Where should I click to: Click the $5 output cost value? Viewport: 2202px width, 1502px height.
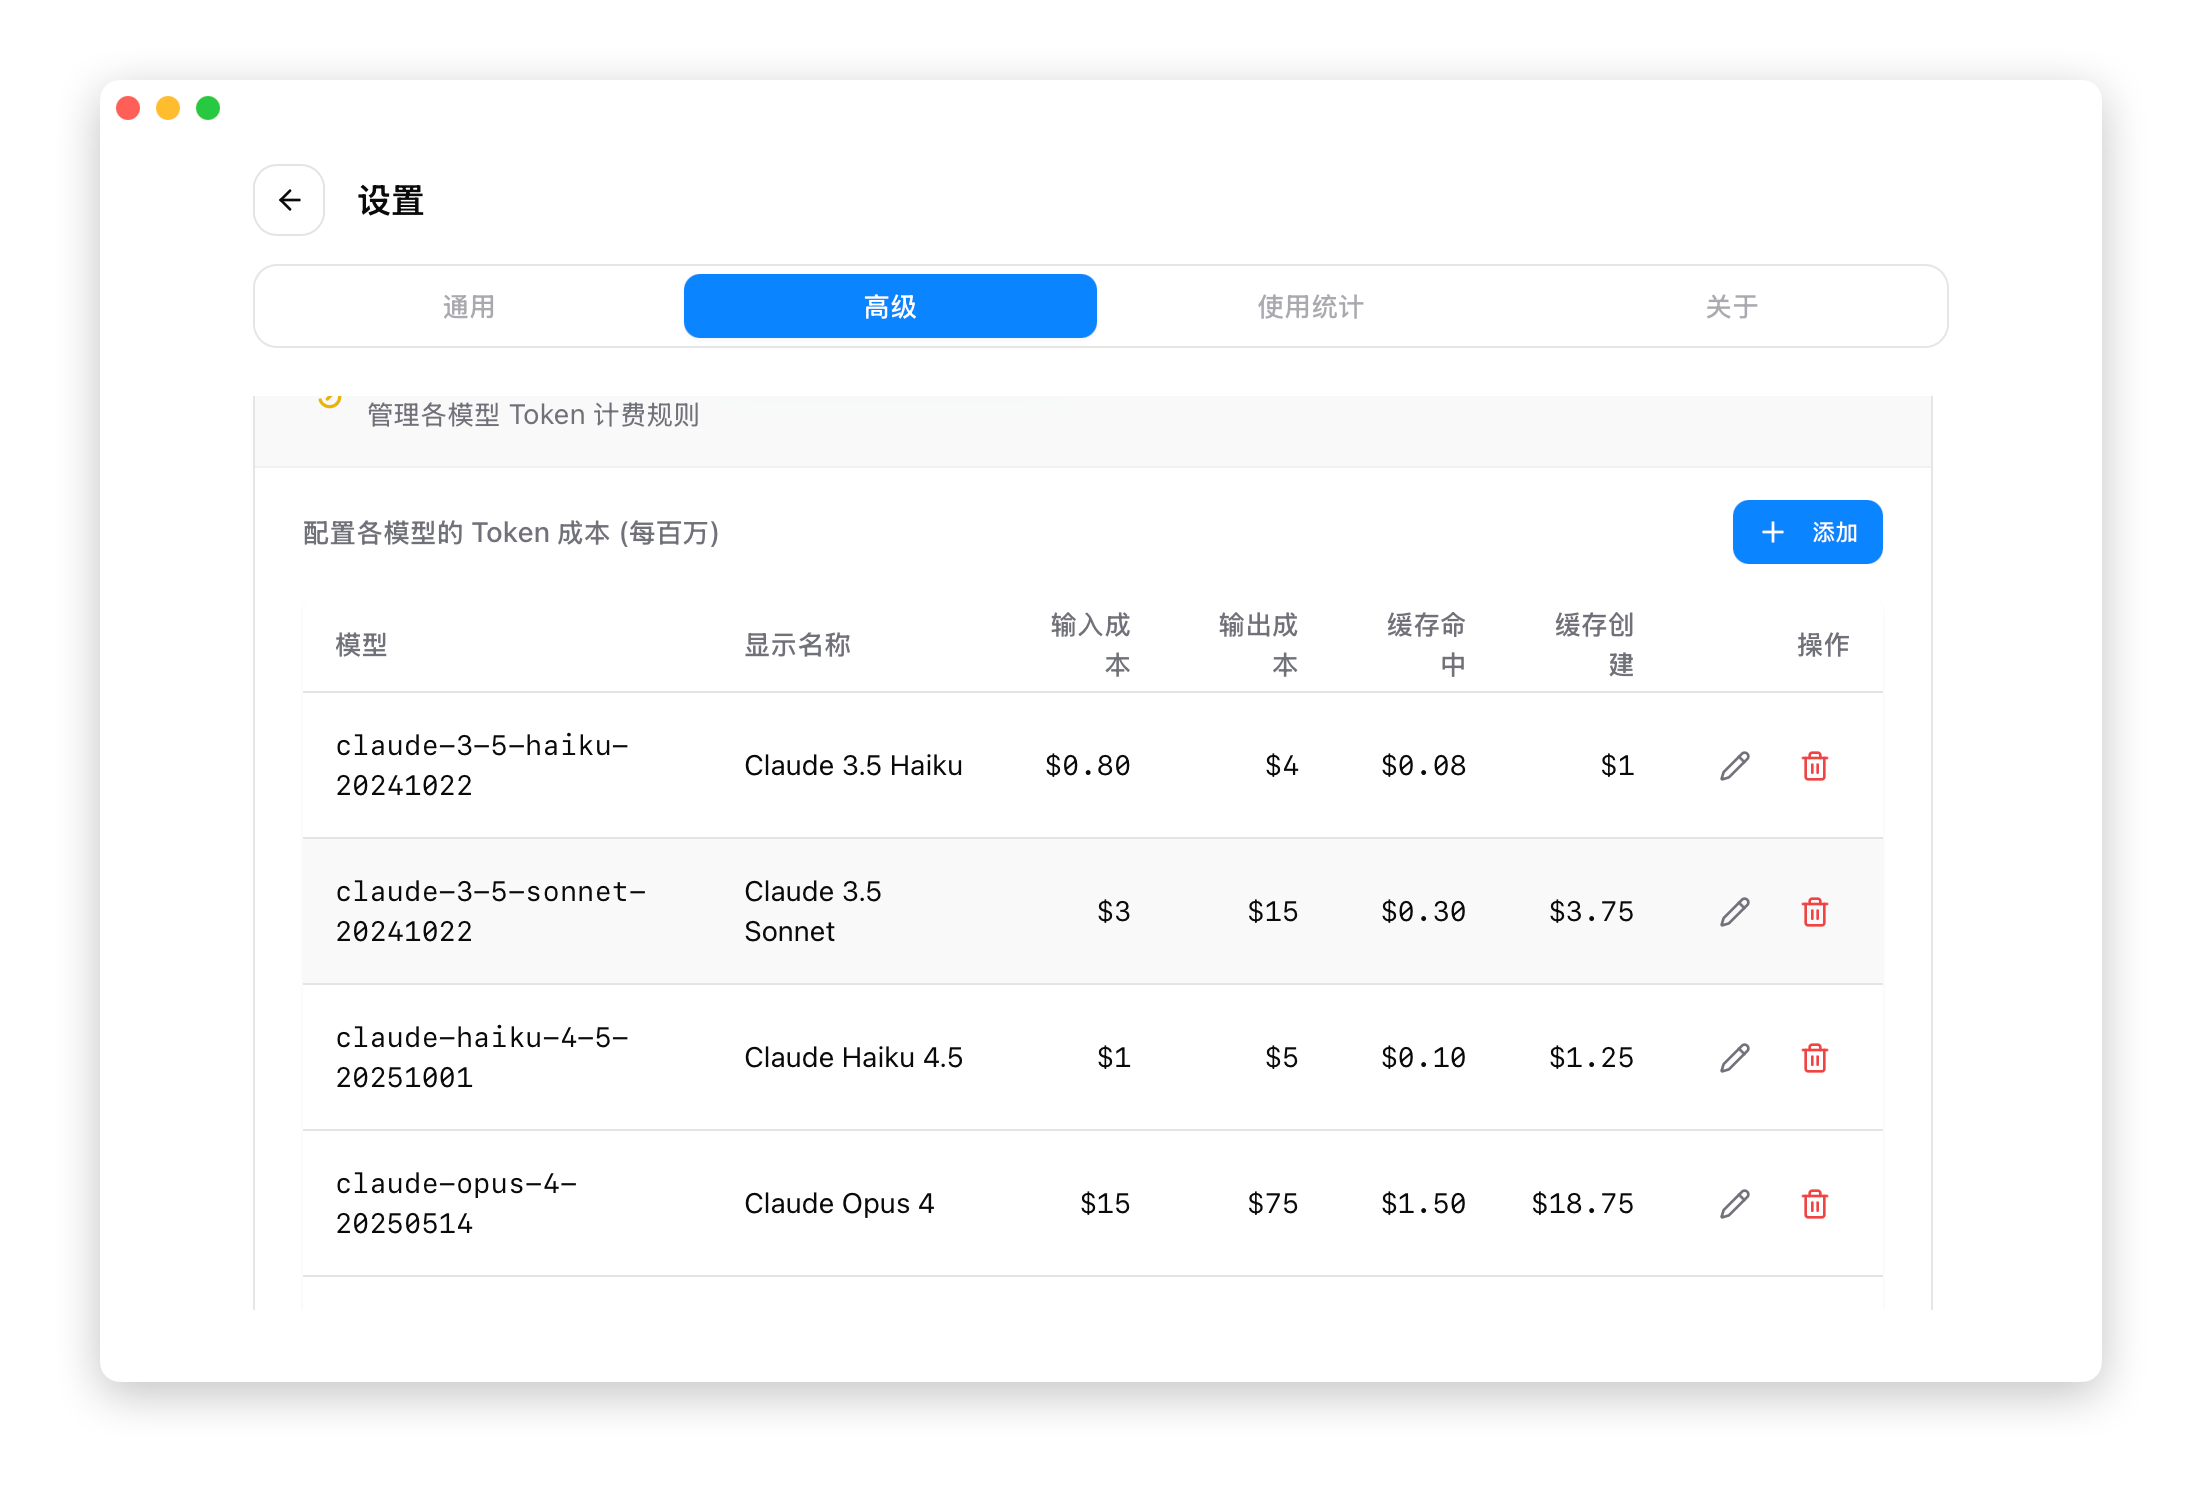tap(1281, 1058)
